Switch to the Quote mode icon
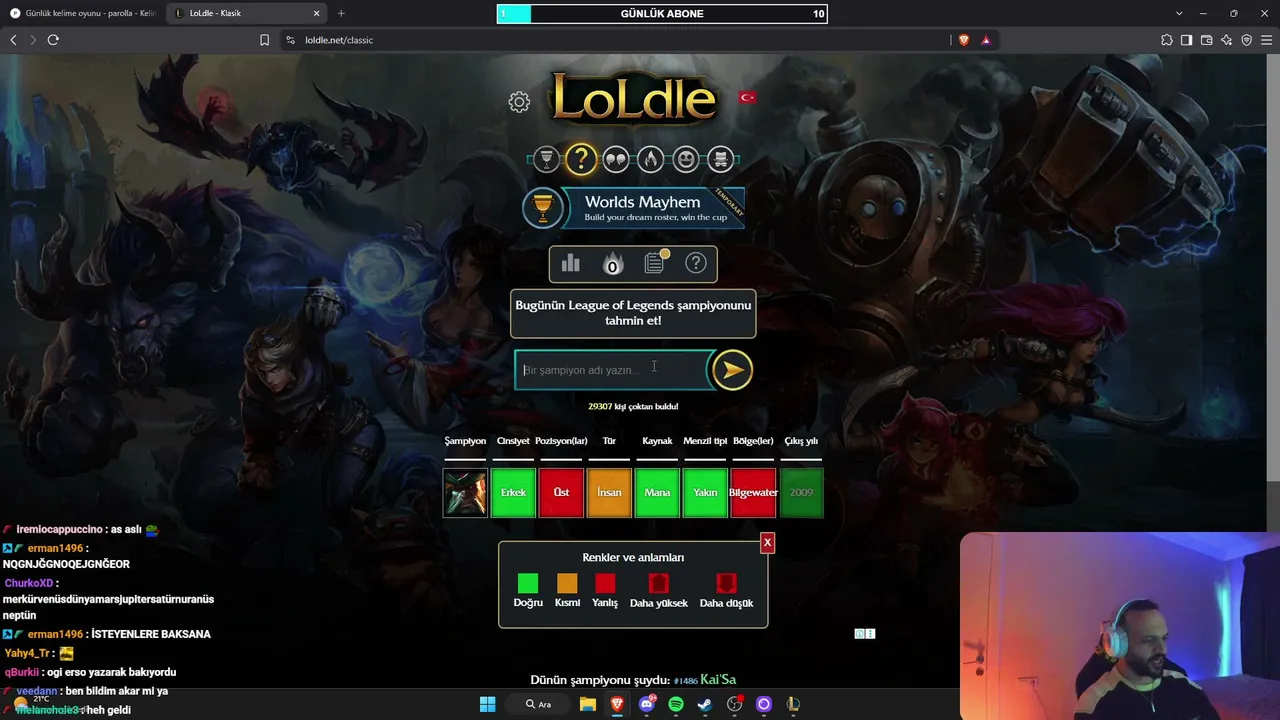This screenshot has width=1280, height=720. 616,158
